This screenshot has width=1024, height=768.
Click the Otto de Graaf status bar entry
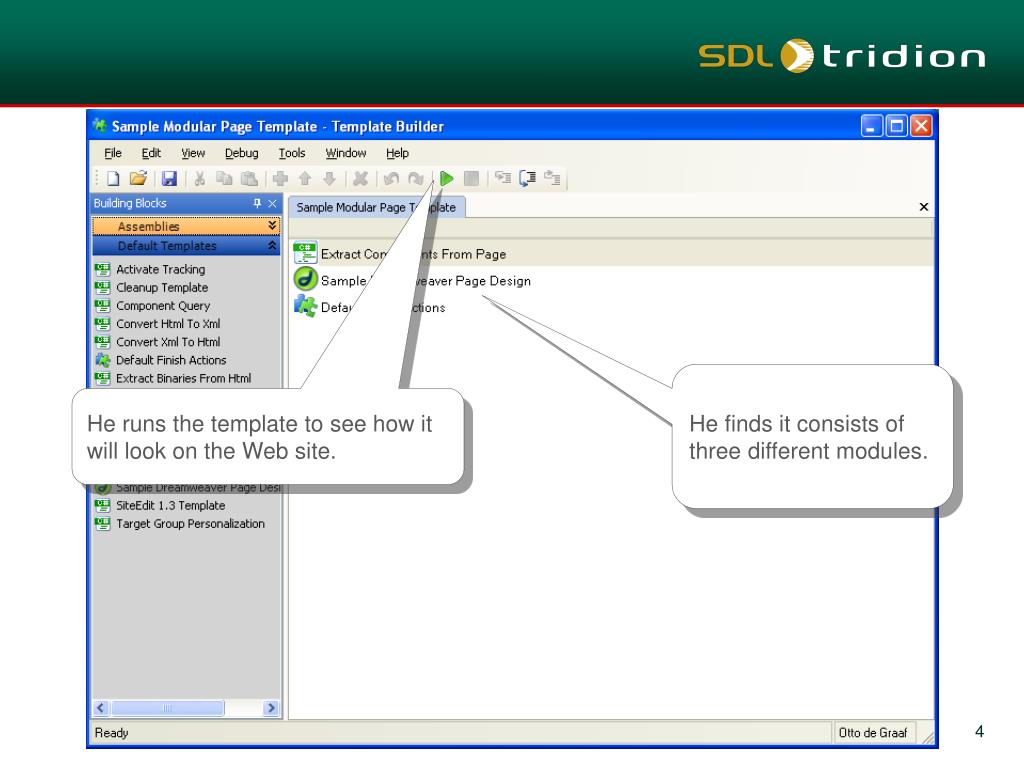(x=873, y=733)
